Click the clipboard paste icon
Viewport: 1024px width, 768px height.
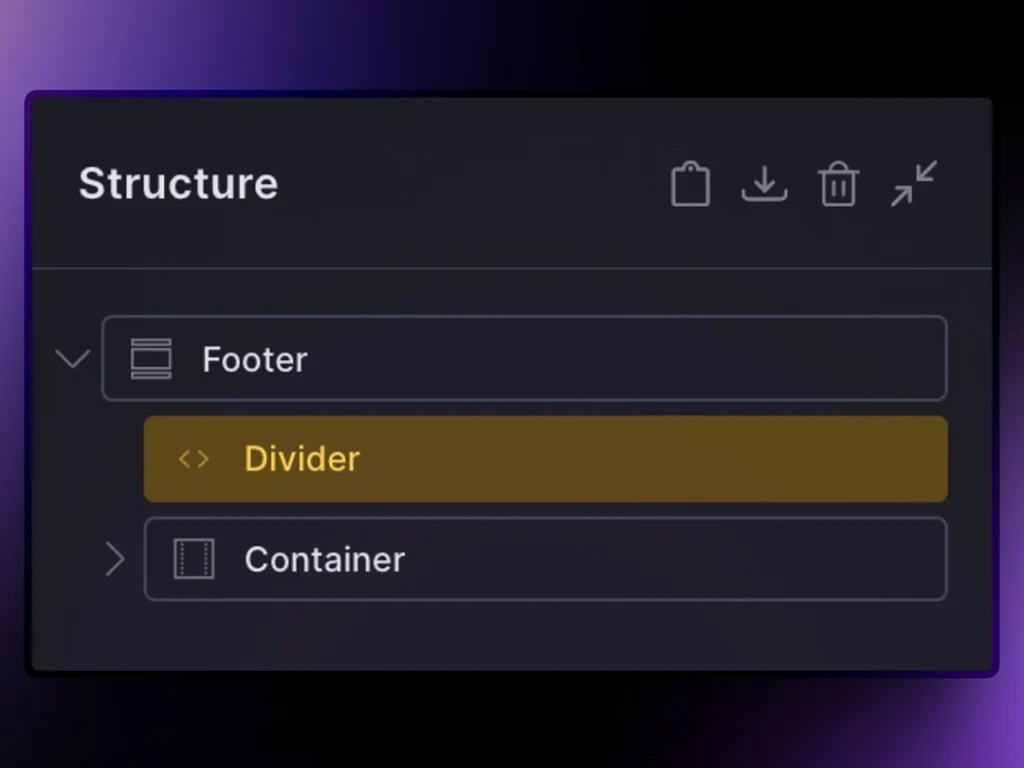(x=690, y=185)
